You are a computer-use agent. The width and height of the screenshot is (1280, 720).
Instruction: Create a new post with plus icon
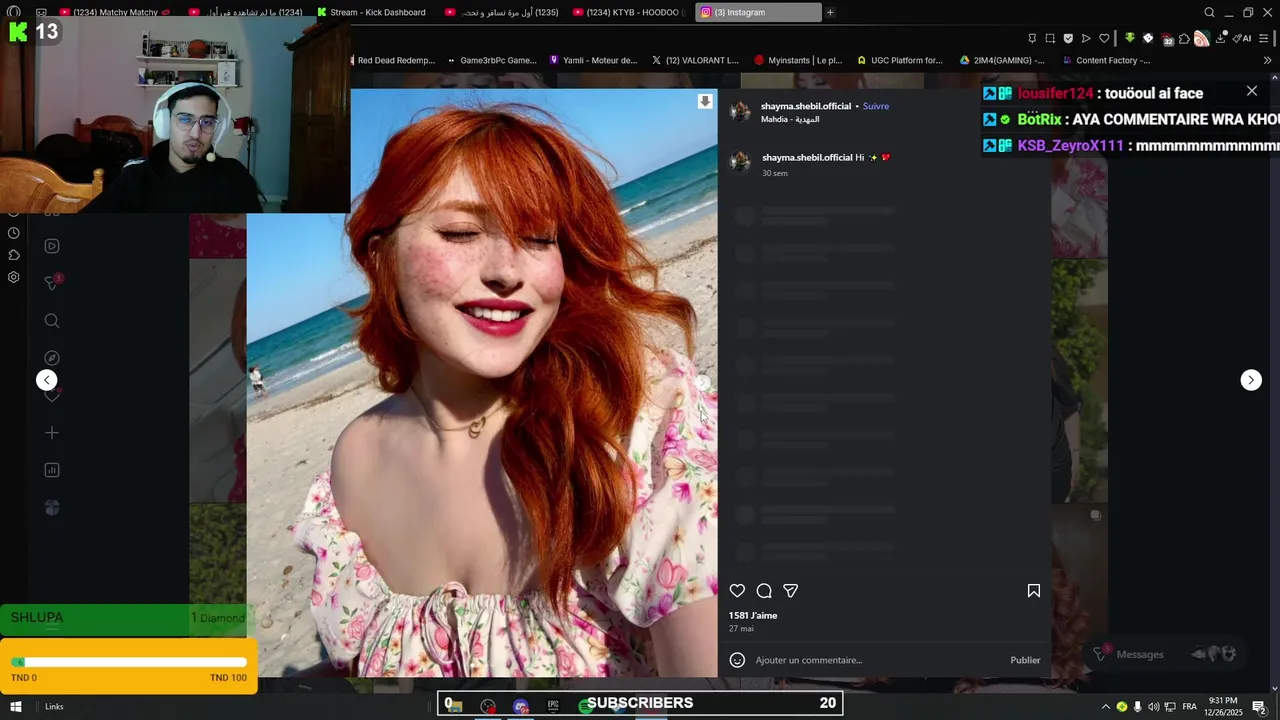[x=52, y=433]
